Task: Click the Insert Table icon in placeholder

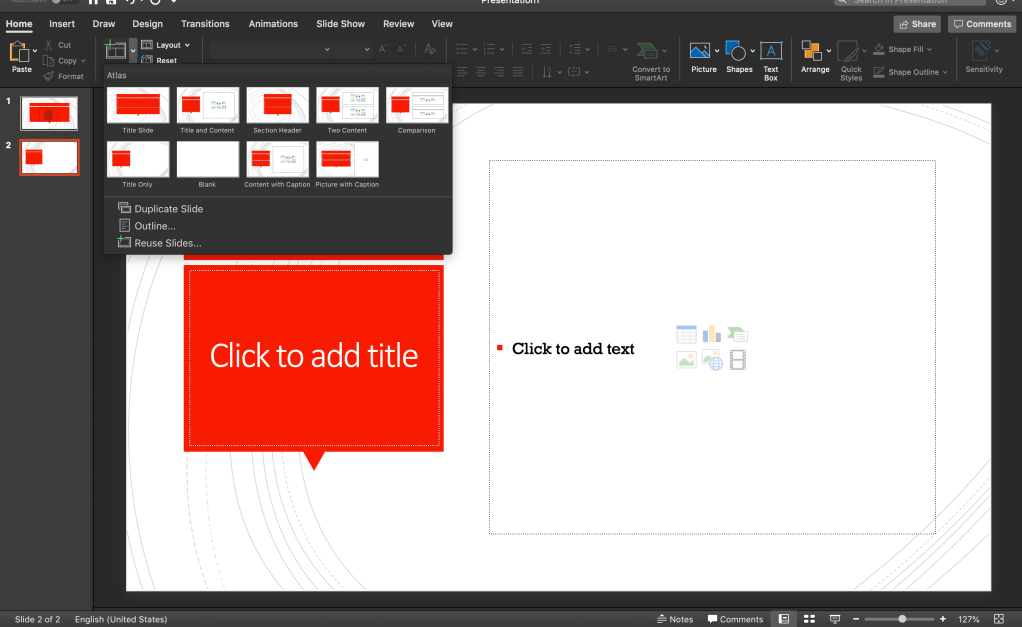Action: (x=686, y=334)
